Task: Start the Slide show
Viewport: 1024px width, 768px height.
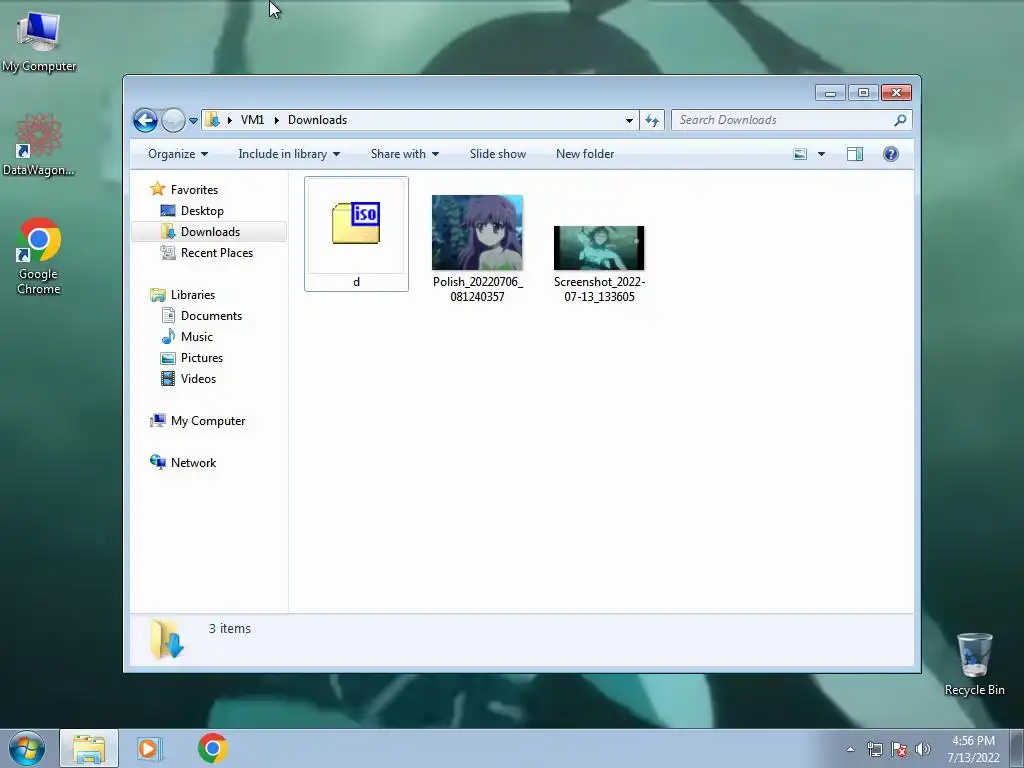Action: pos(498,154)
